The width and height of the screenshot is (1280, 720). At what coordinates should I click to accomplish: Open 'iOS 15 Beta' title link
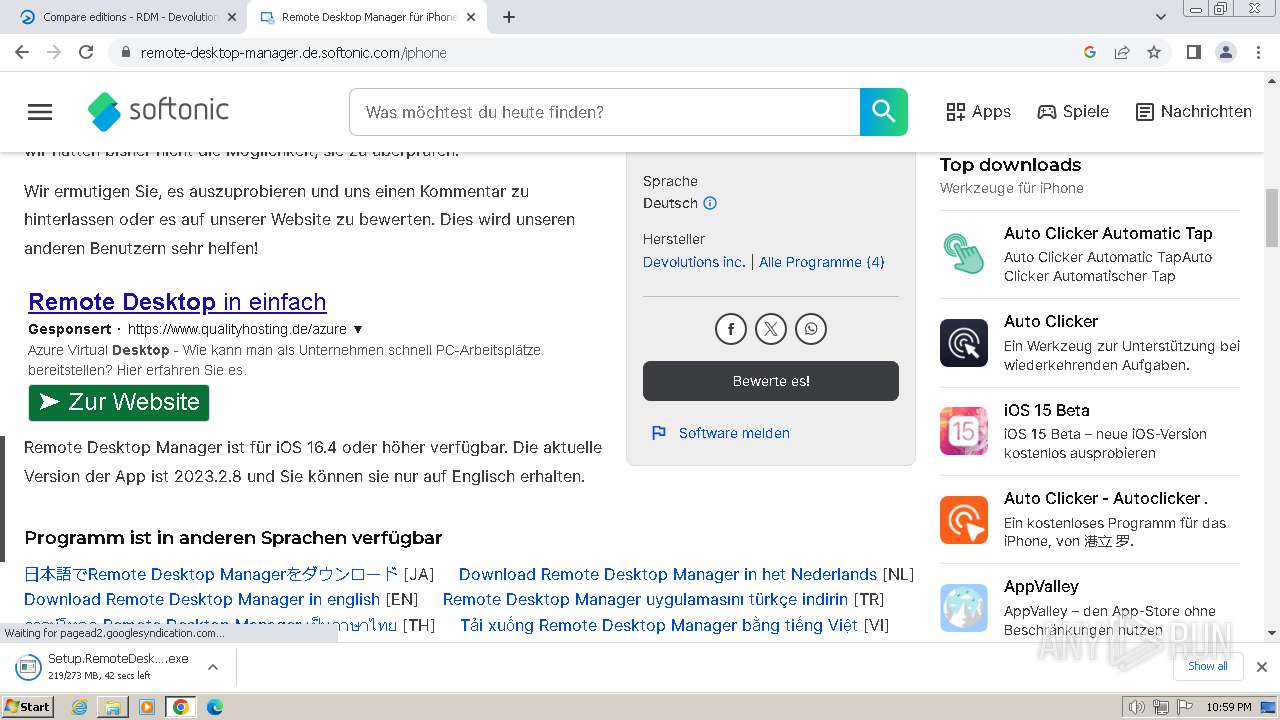1047,410
